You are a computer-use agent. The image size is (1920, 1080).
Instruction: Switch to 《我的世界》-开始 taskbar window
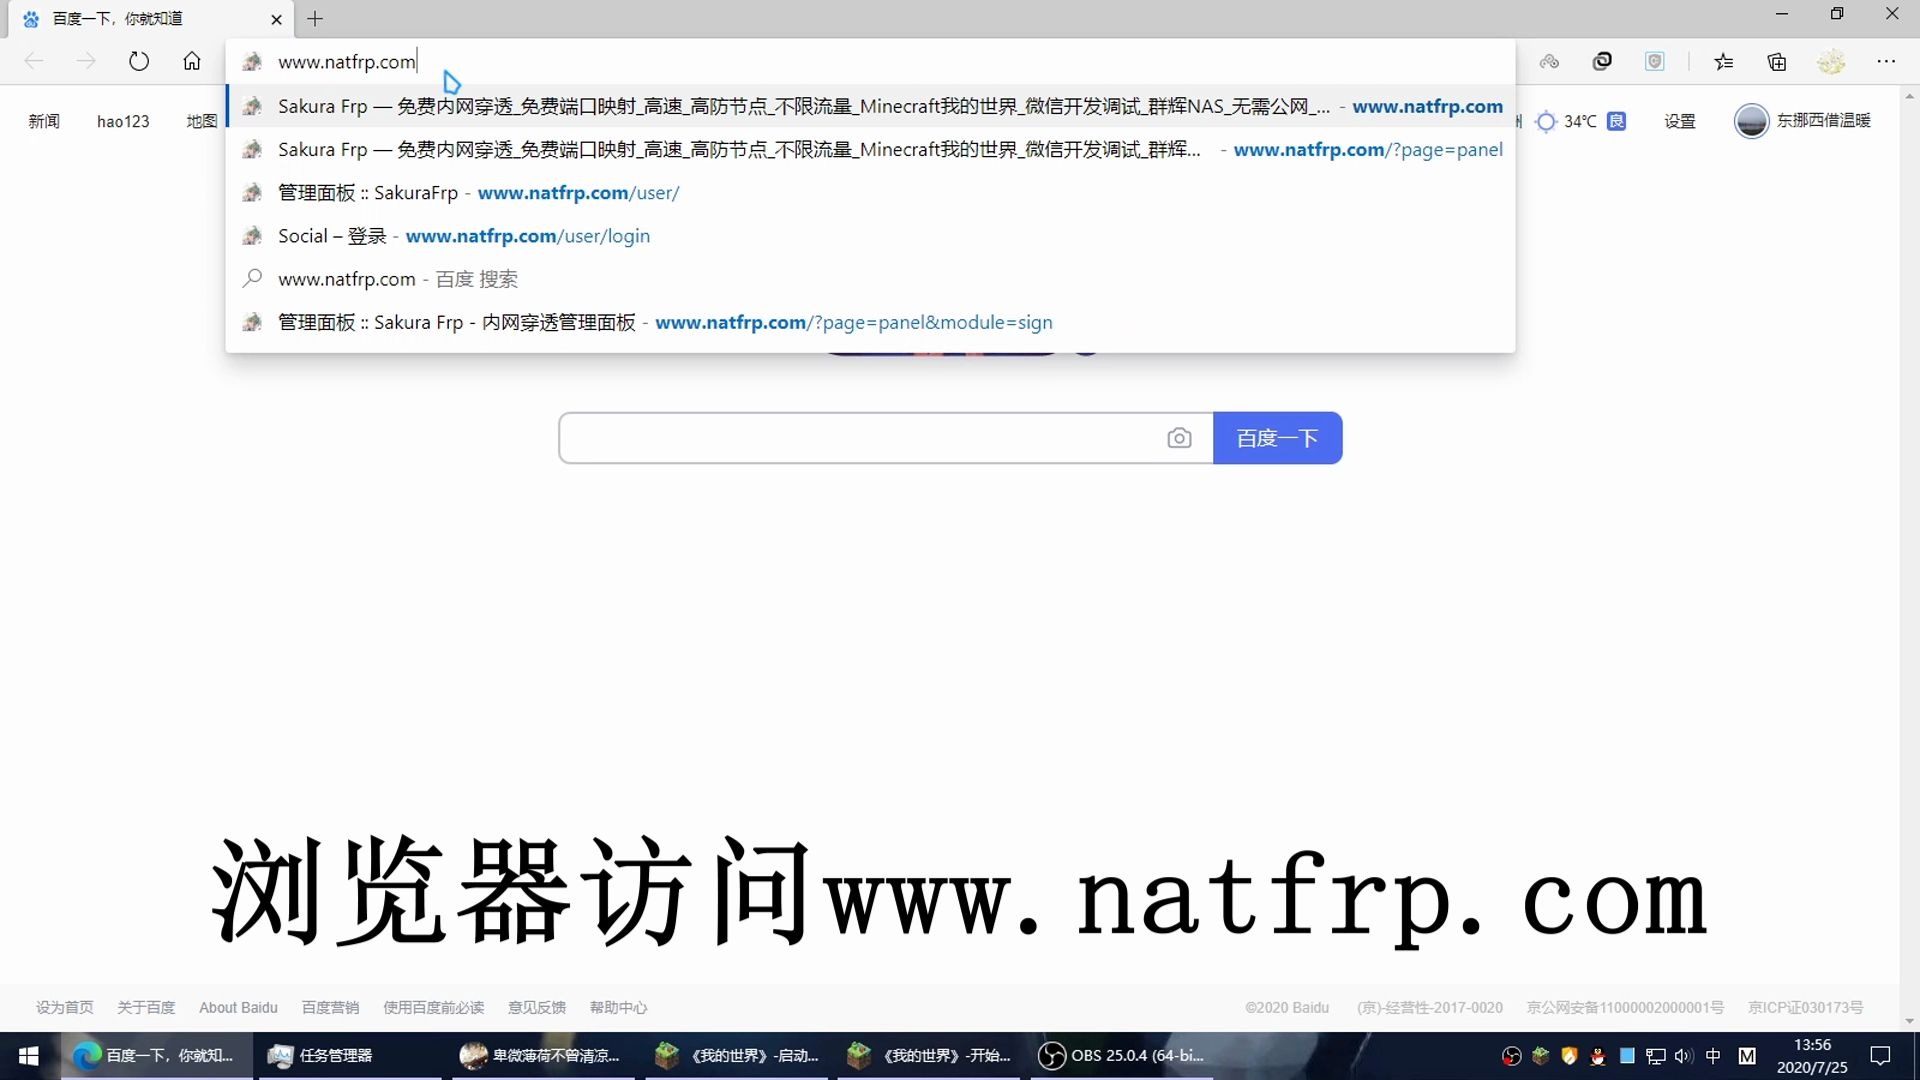(929, 1056)
